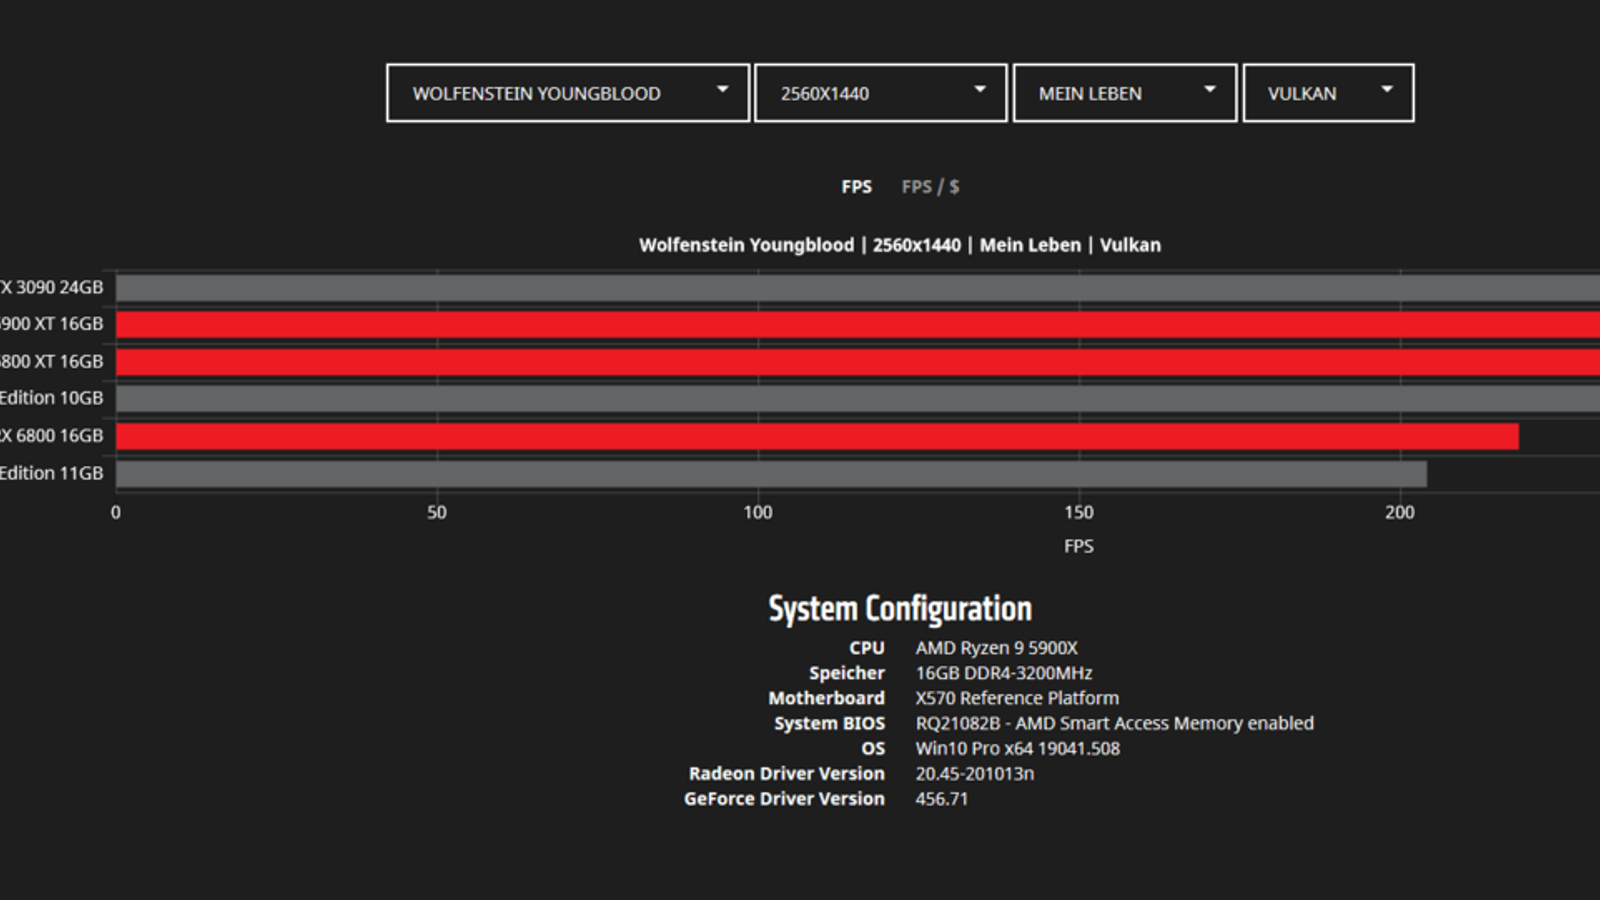Select the gray 3090 24GB bar
The image size is (1600, 900).
pyautogui.click(x=858, y=288)
